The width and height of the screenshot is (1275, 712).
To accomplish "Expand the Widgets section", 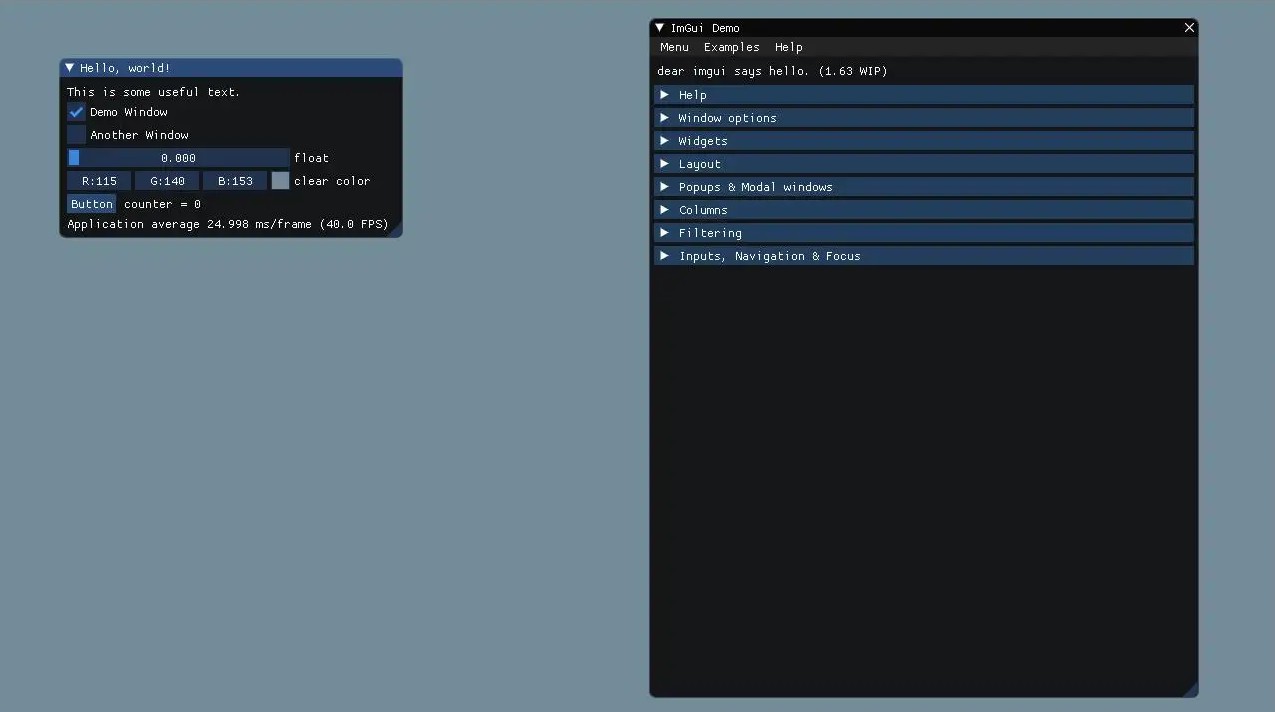I will (x=924, y=141).
